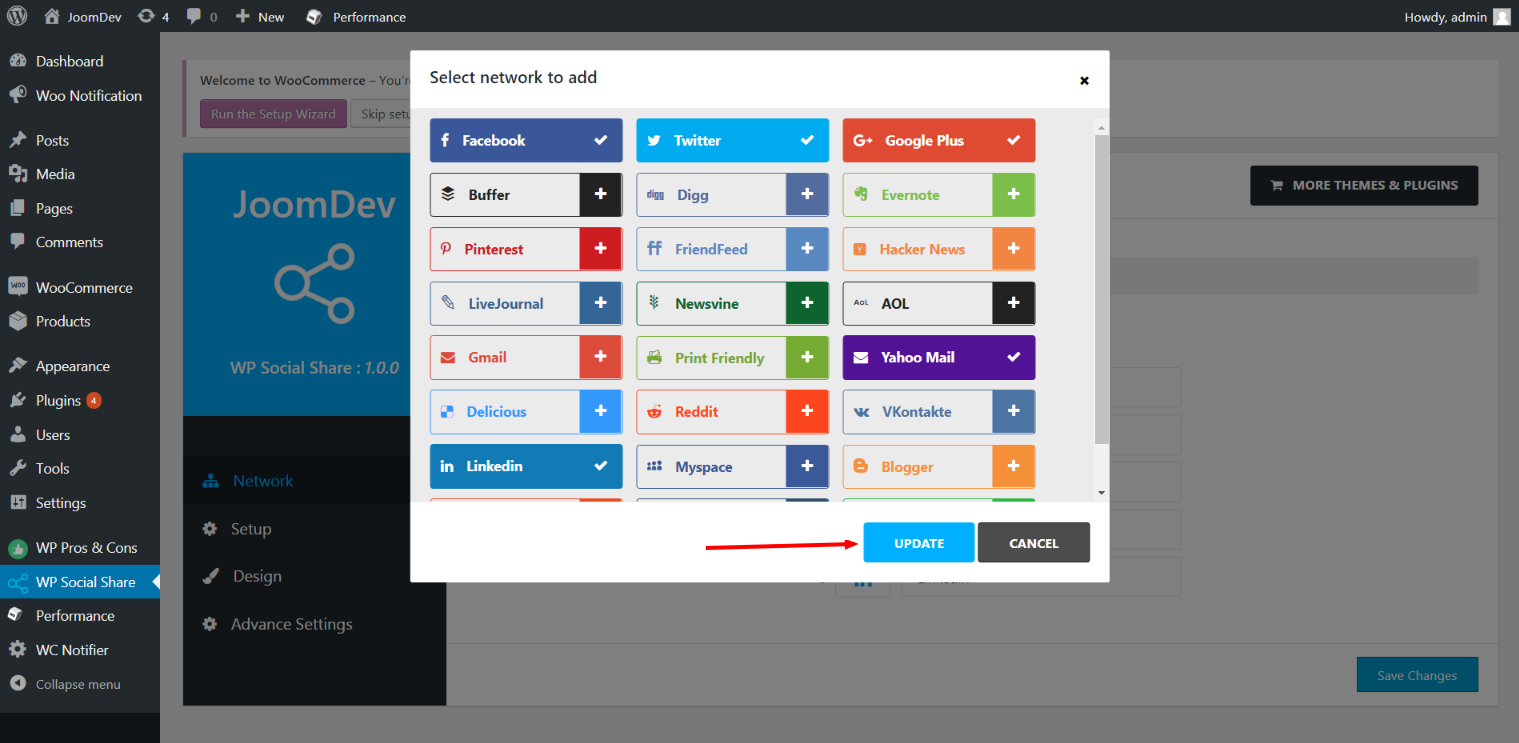Screen dimensions: 1519x743
Task: Switch to the Design plugin tab
Action: point(314,576)
